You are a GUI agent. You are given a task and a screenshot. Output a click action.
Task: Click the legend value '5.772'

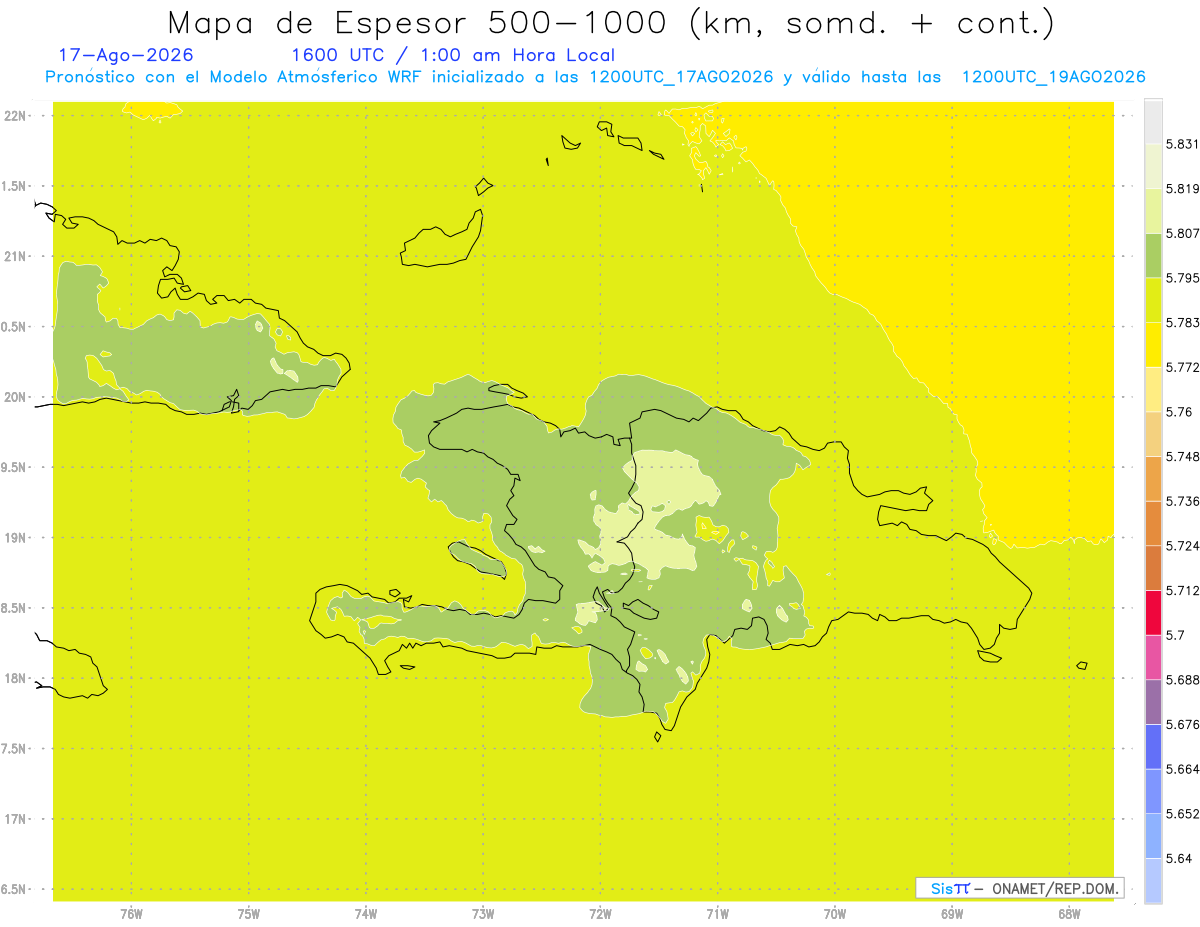1183,367
